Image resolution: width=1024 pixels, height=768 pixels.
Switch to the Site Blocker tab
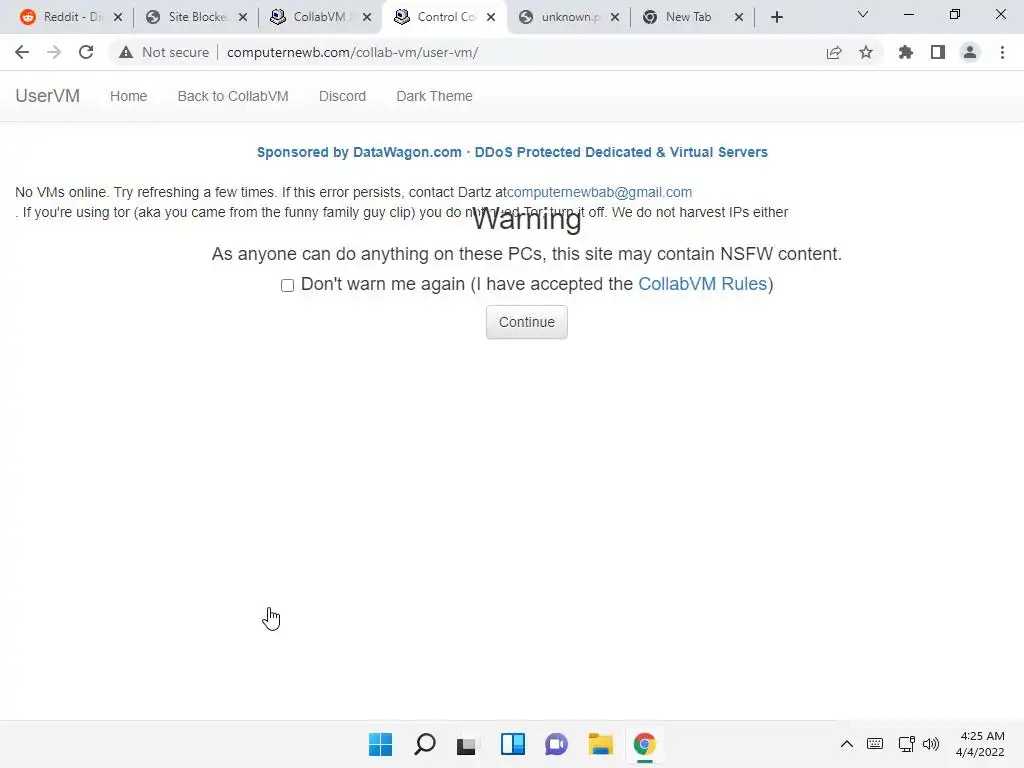tap(196, 17)
